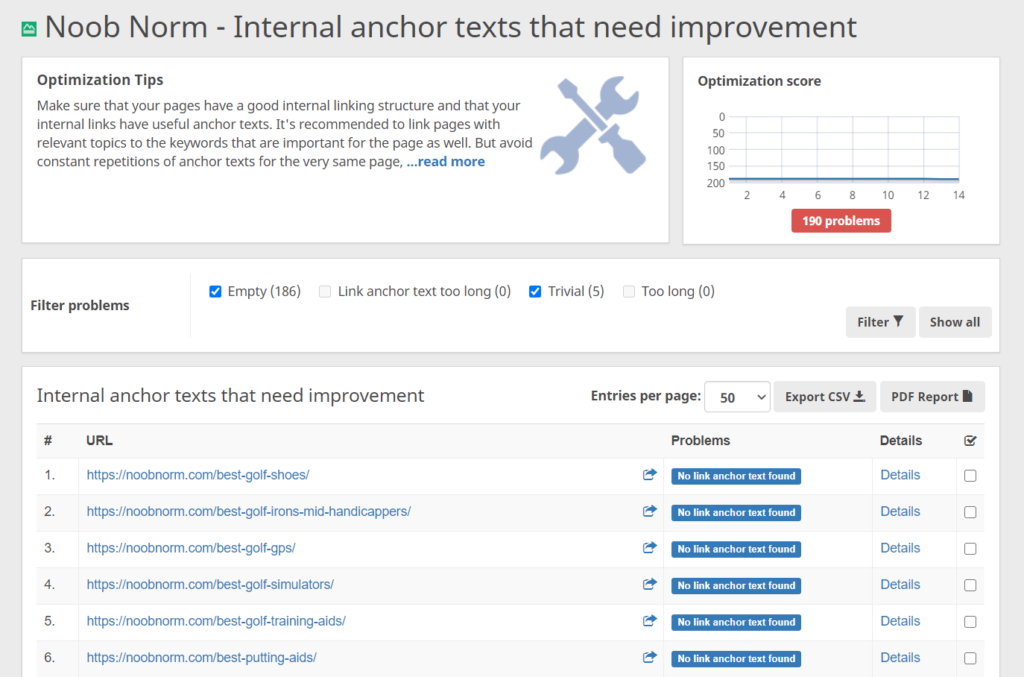The image size is (1024, 677).
Task: Open the best-golf-gps URL link
Action: 191,548
